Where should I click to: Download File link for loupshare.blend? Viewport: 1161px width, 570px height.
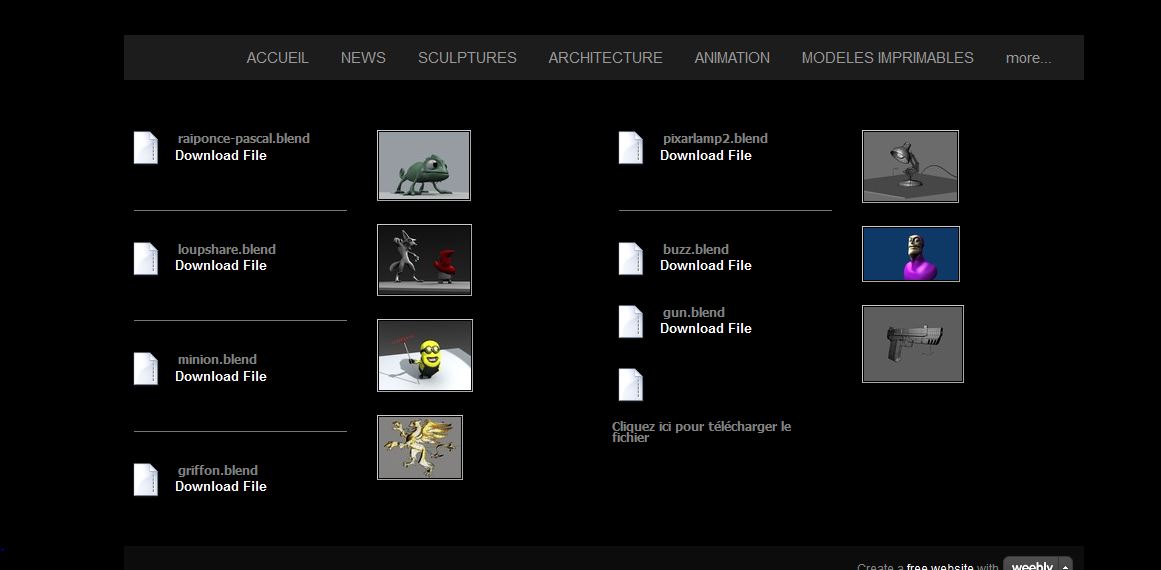(x=221, y=266)
